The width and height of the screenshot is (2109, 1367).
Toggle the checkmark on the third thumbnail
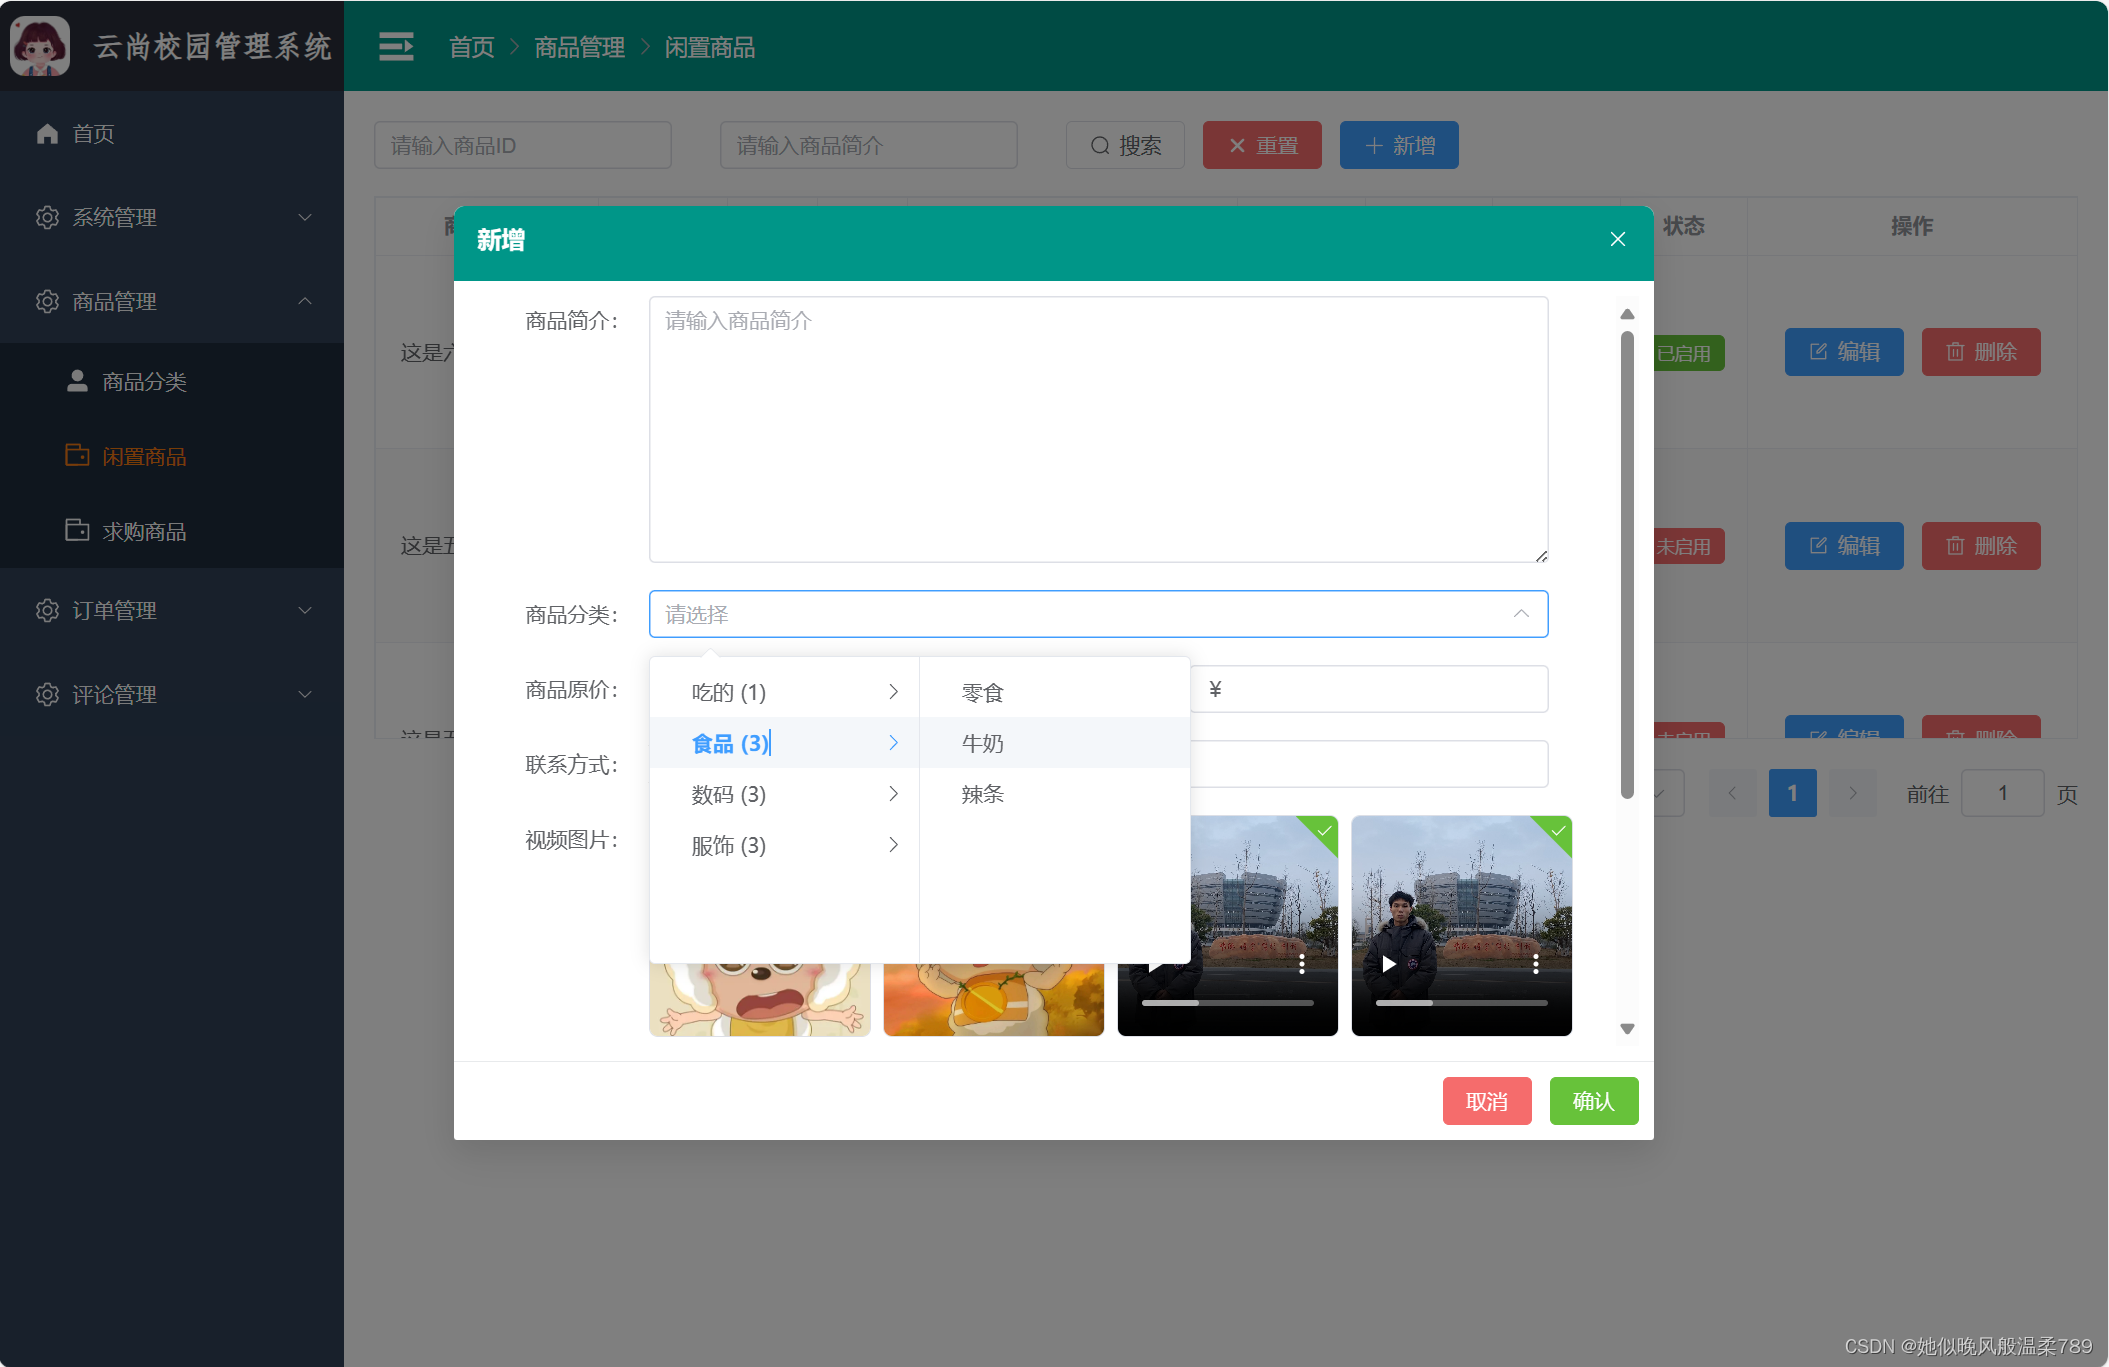click(1324, 831)
